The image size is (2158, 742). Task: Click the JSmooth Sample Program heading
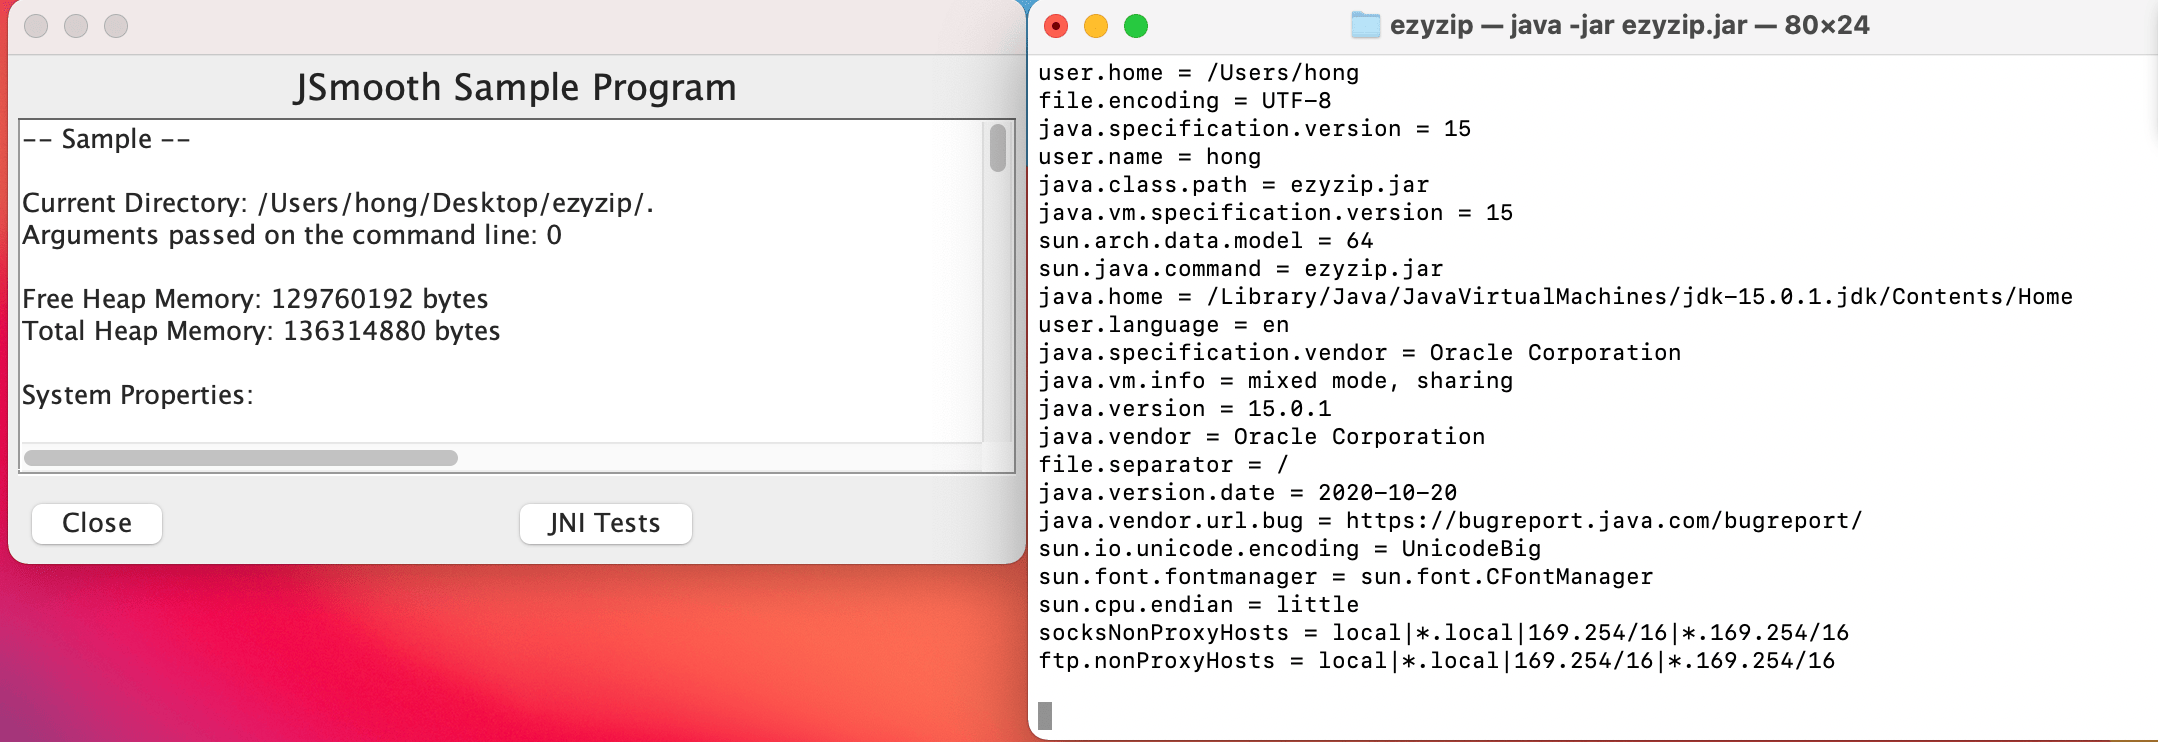point(515,87)
